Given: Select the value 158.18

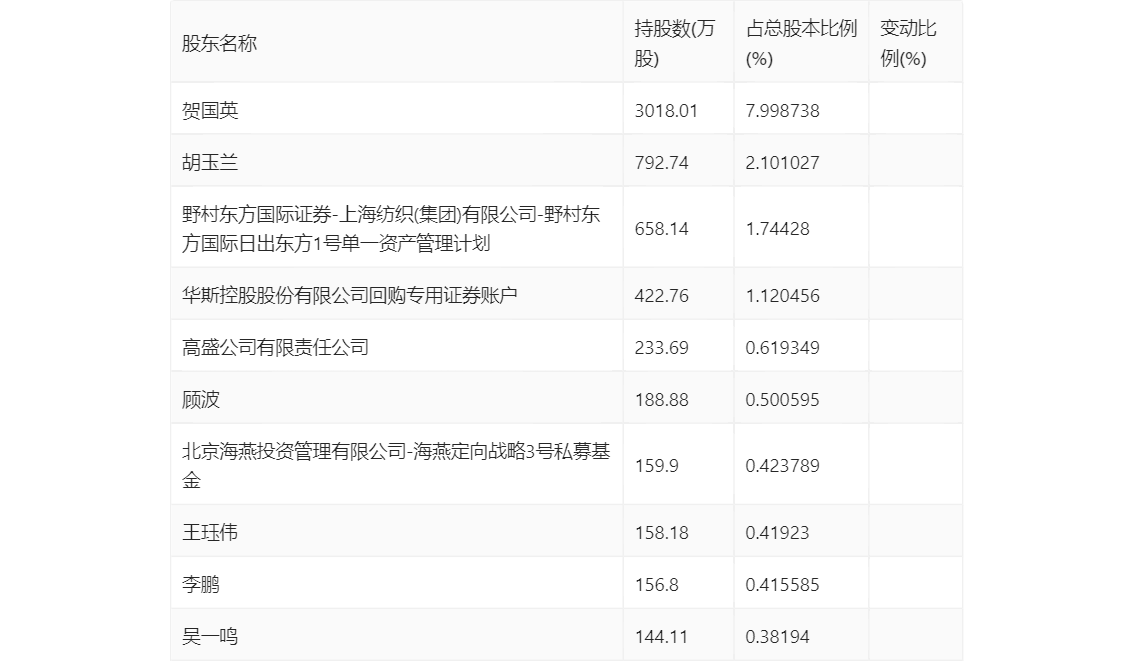Looking at the screenshot, I should [x=662, y=533].
